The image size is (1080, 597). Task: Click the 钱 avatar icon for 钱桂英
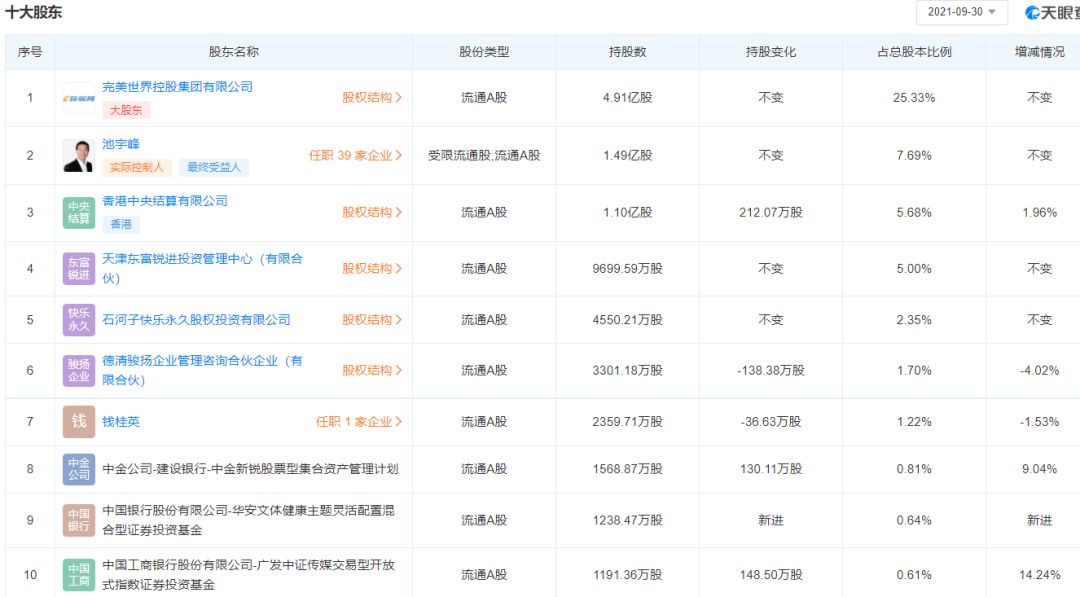pos(79,421)
